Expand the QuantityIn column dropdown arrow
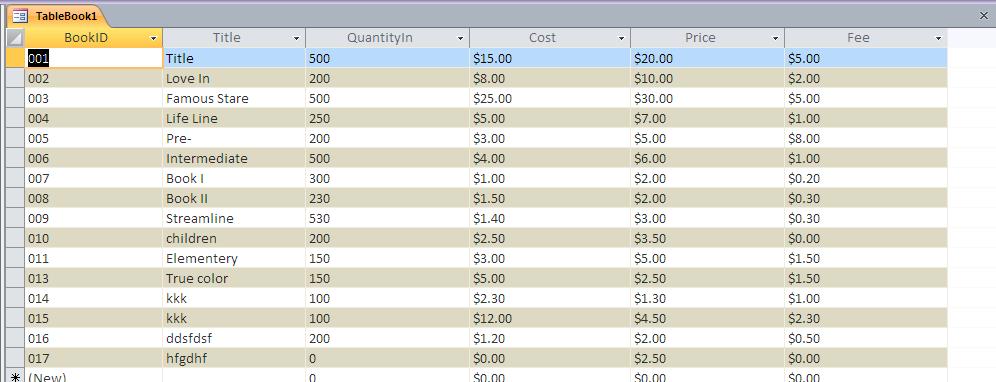Screen dimensions: 996x382 click(460, 39)
